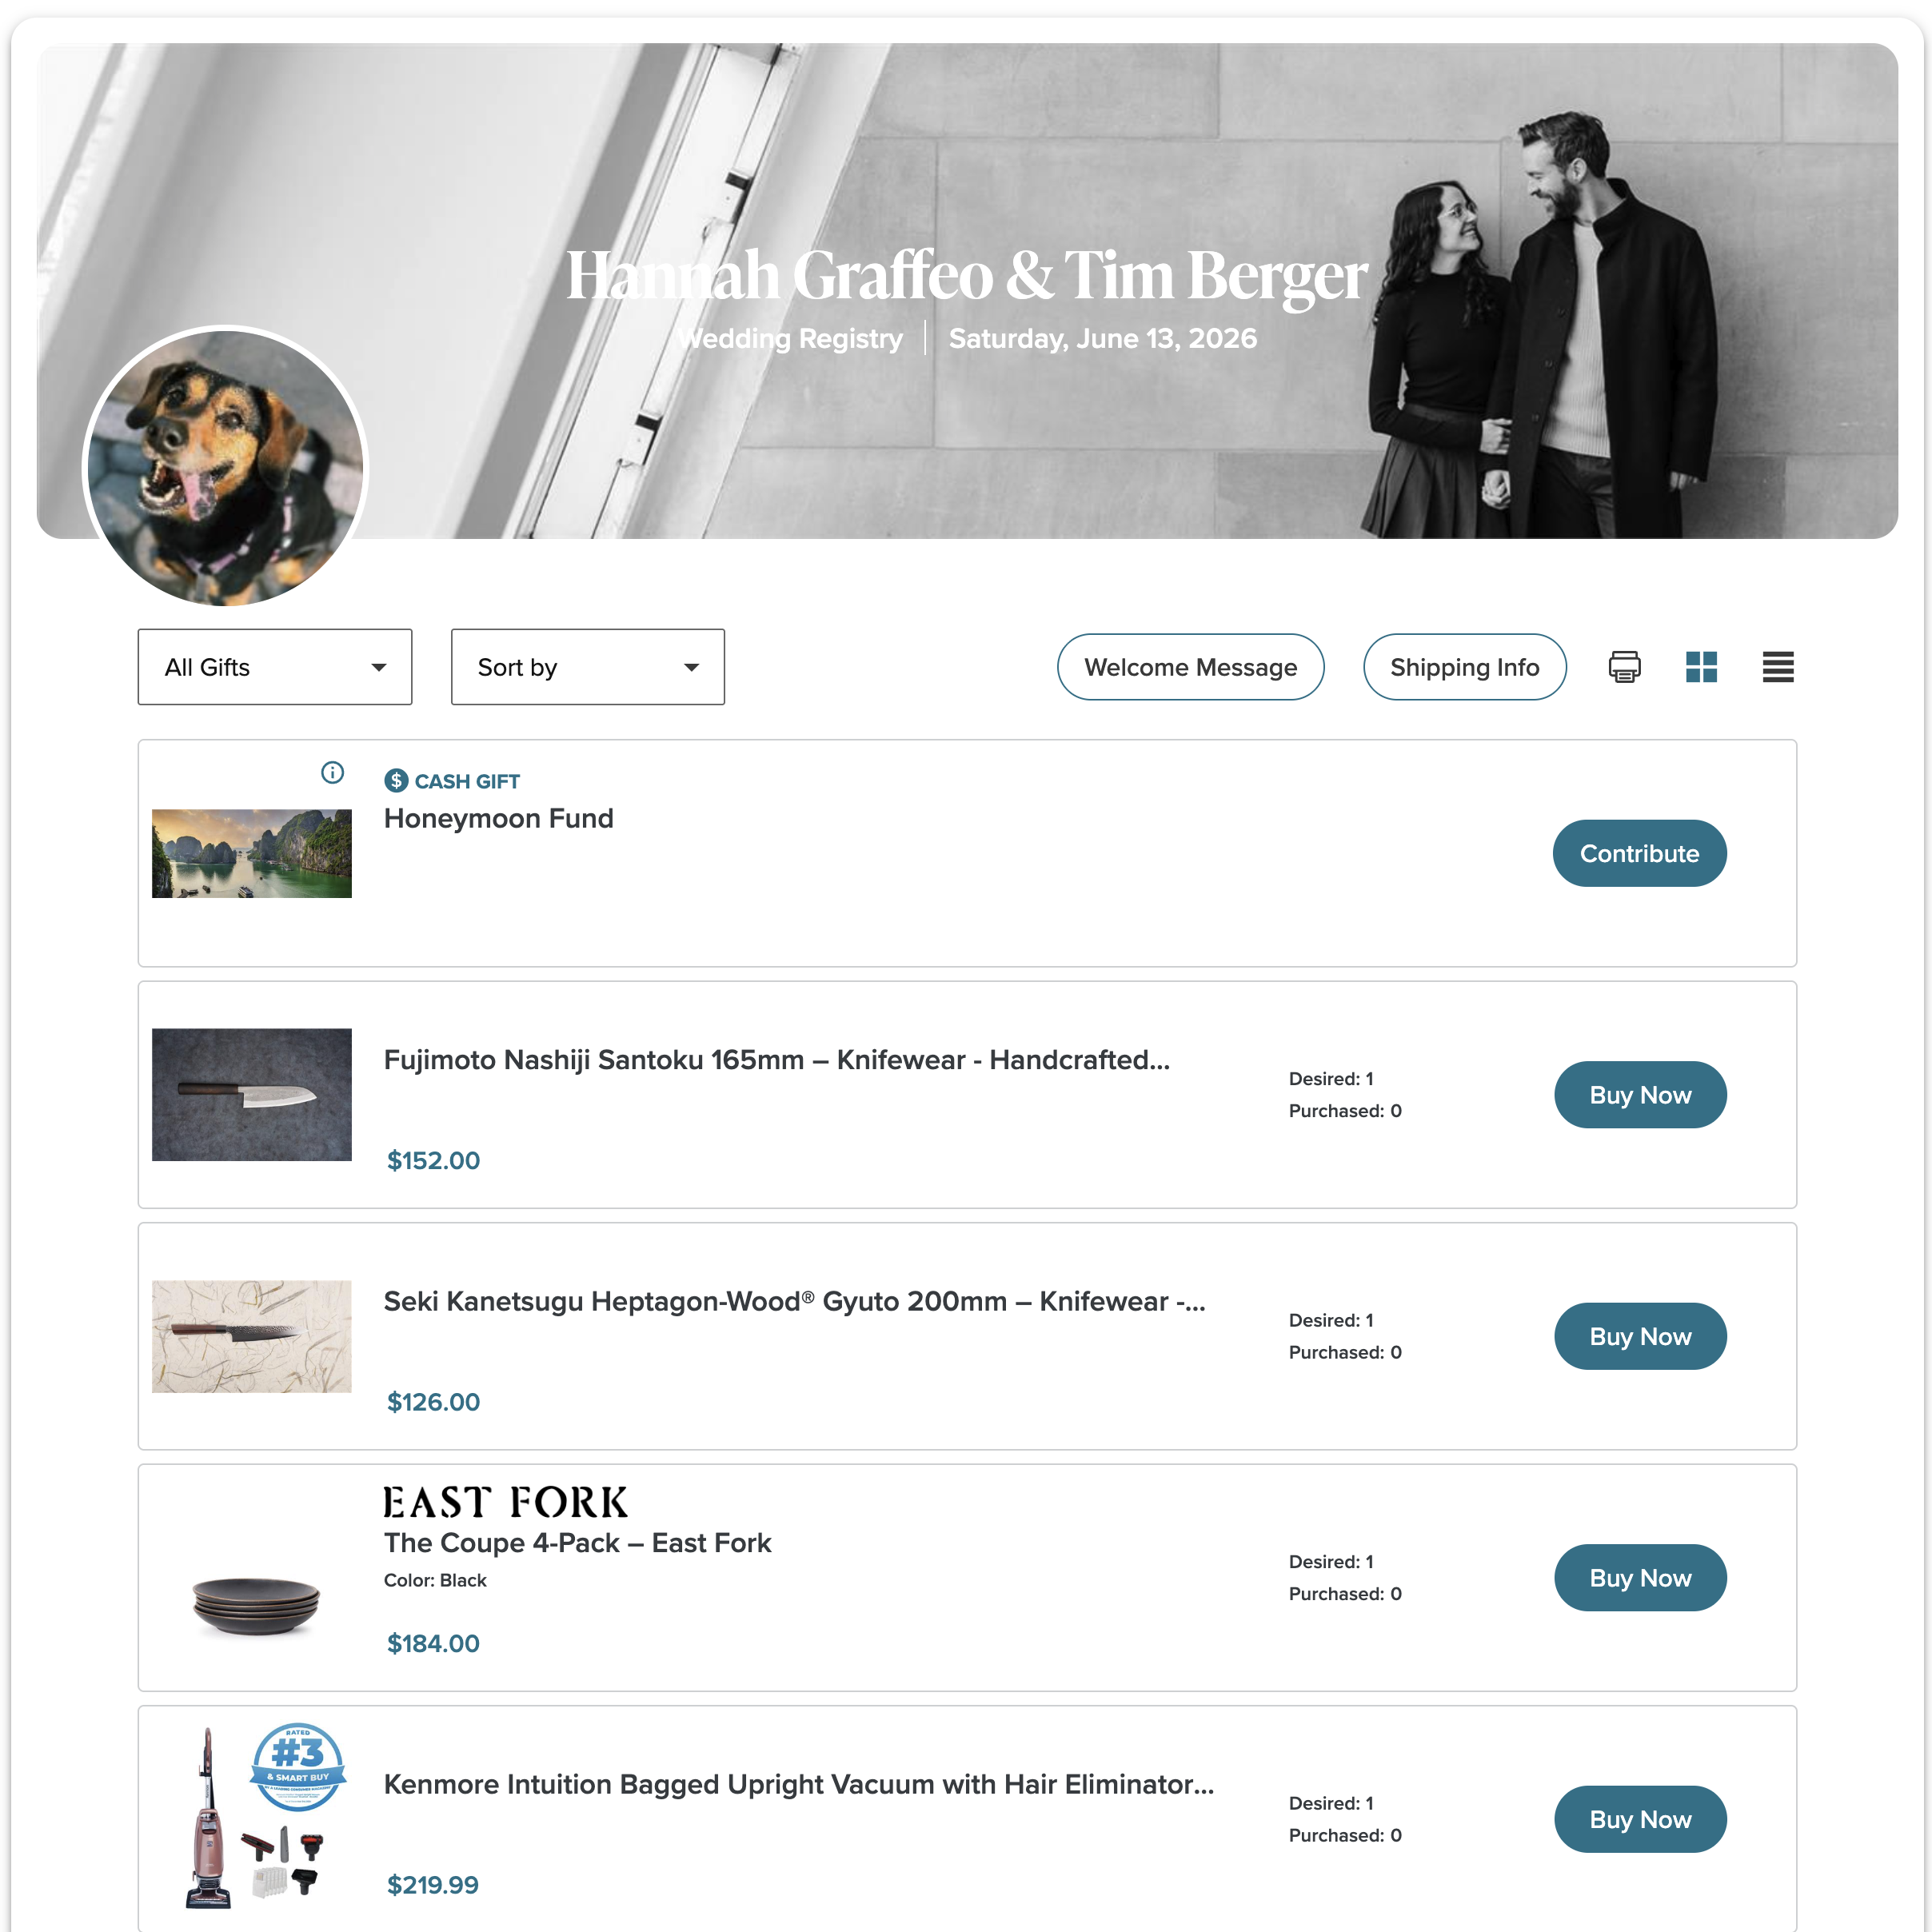Open the Honeymoon Fund info icon

coord(333,772)
